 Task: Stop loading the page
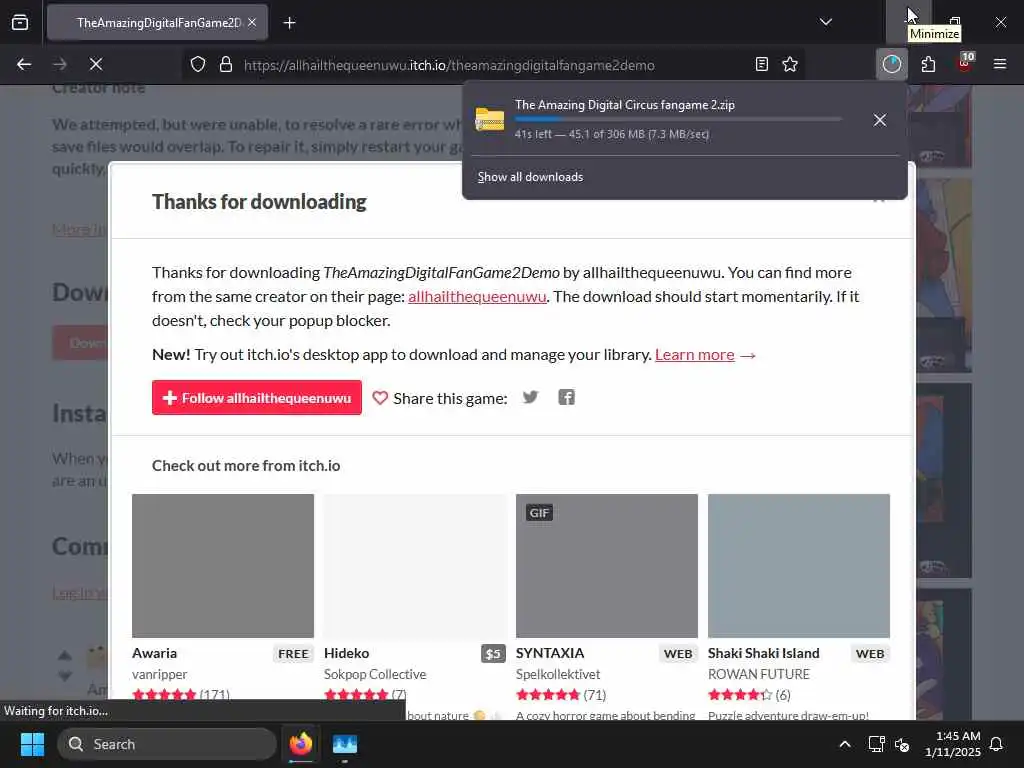tap(96, 64)
